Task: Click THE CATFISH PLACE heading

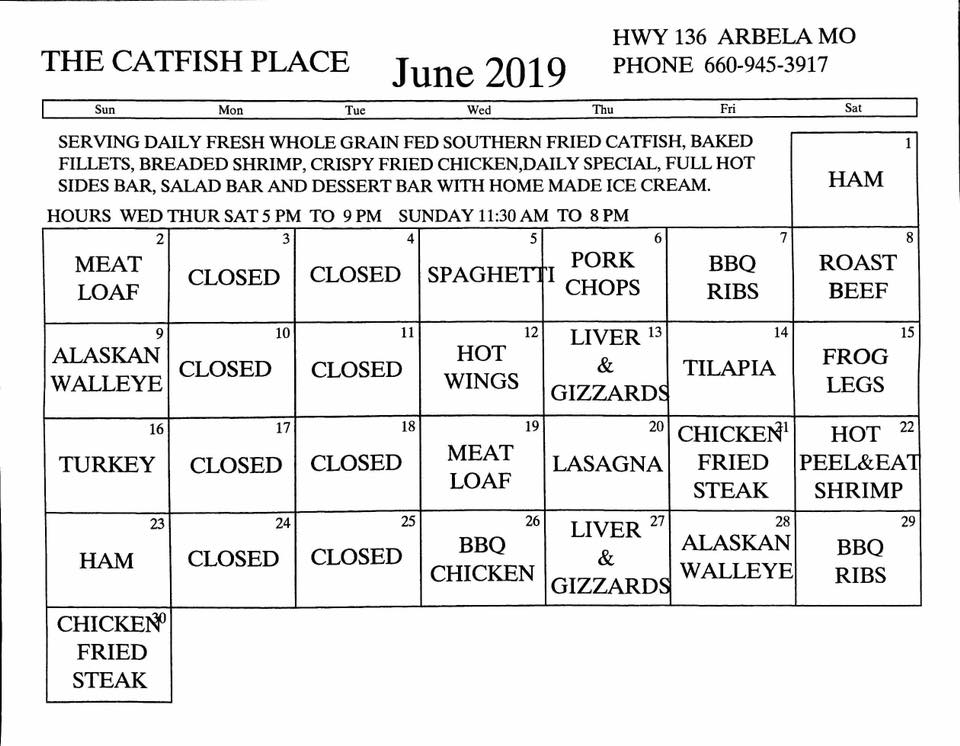Action: click(x=195, y=61)
